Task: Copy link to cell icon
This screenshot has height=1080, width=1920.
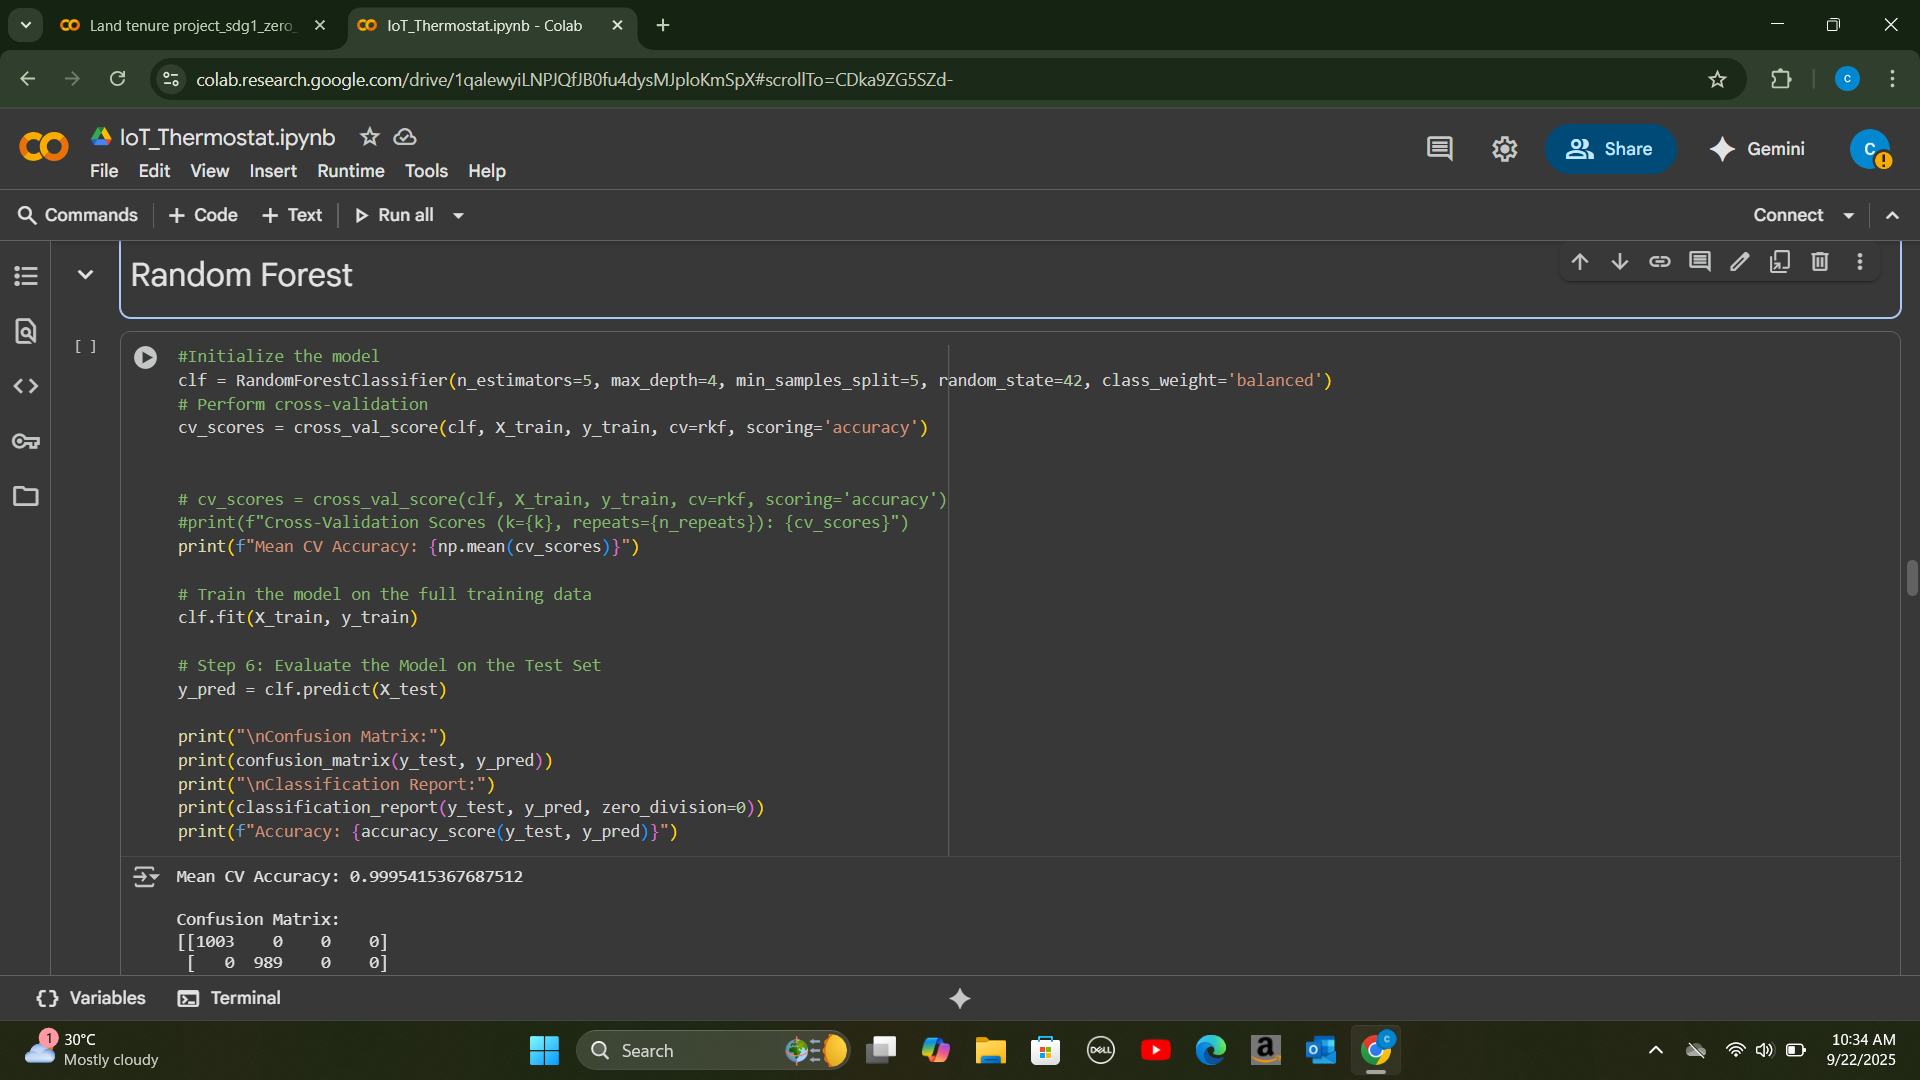Action: tap(1660, 262)
